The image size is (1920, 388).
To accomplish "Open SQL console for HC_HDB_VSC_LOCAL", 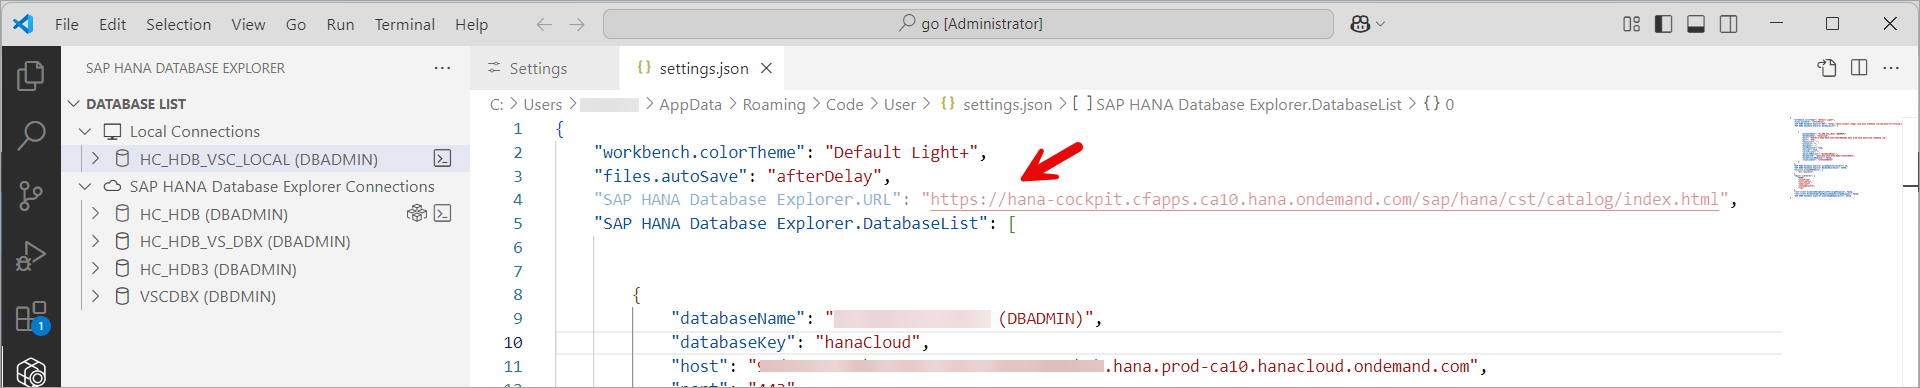I will [442, 158].
